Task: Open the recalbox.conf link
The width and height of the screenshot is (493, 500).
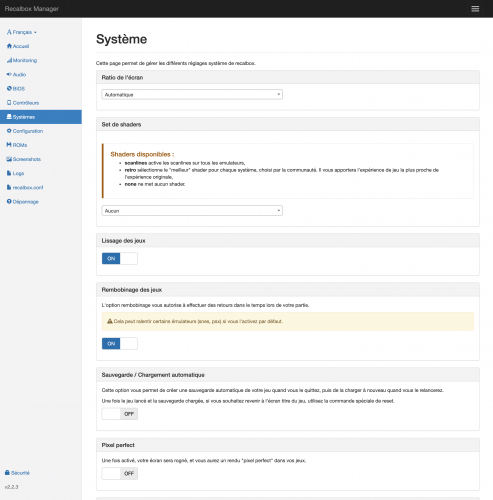Action: pyautogui.click(x=25, y=188)
